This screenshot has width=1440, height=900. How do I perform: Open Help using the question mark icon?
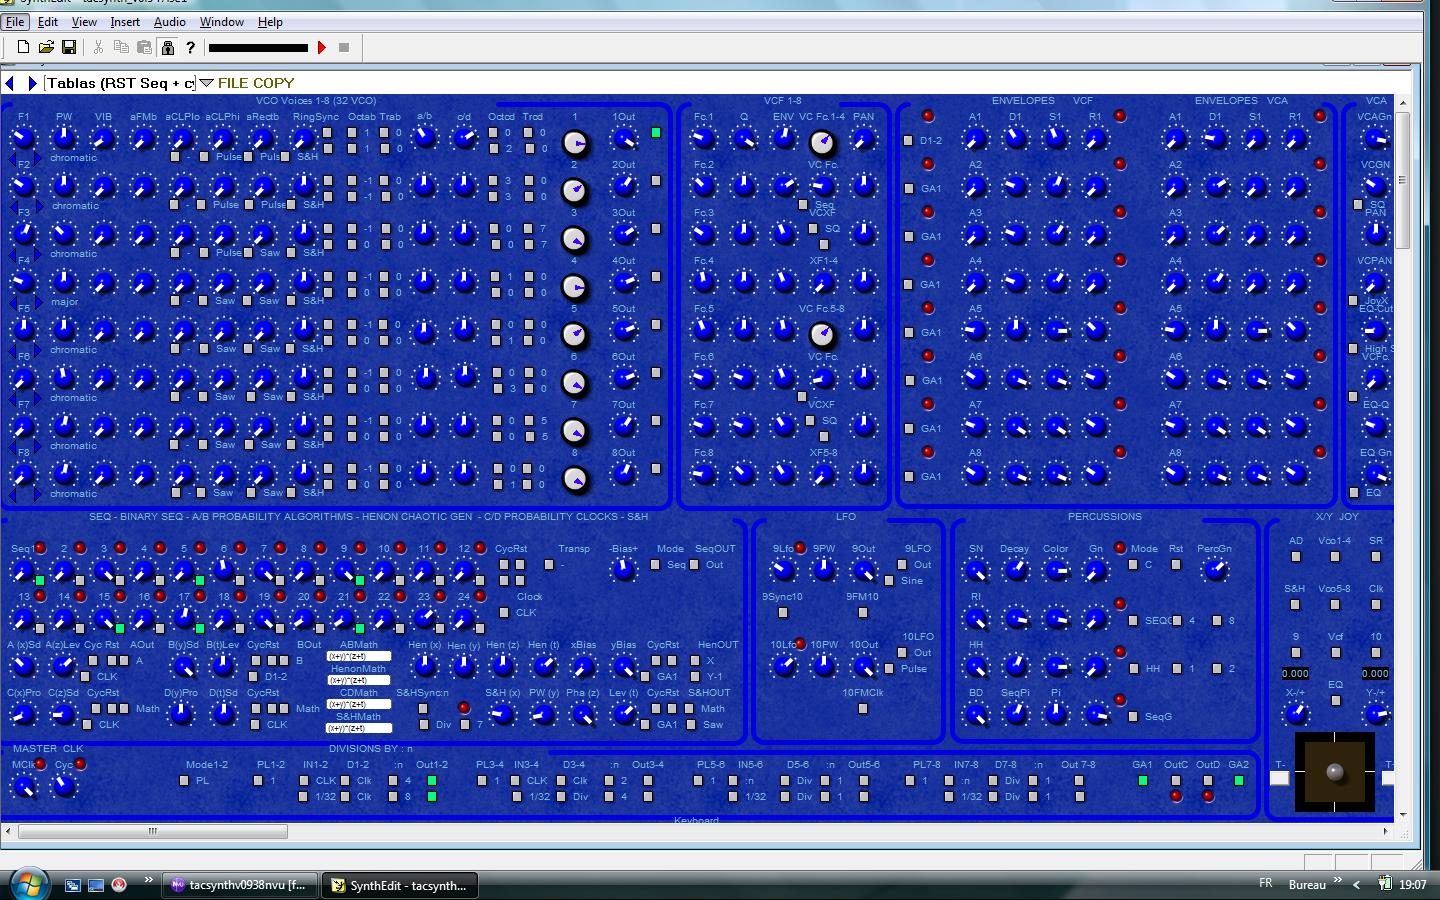coord(190,46)
